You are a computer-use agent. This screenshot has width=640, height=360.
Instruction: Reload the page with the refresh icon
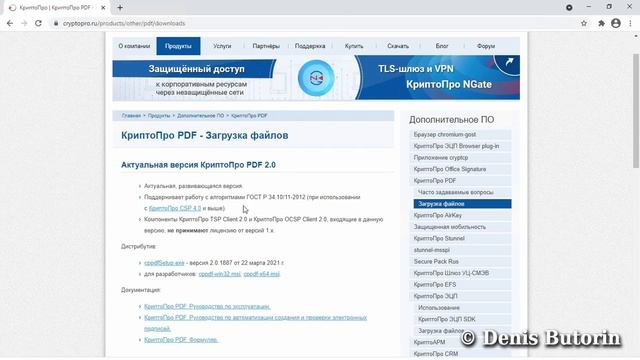pos(38,23)
